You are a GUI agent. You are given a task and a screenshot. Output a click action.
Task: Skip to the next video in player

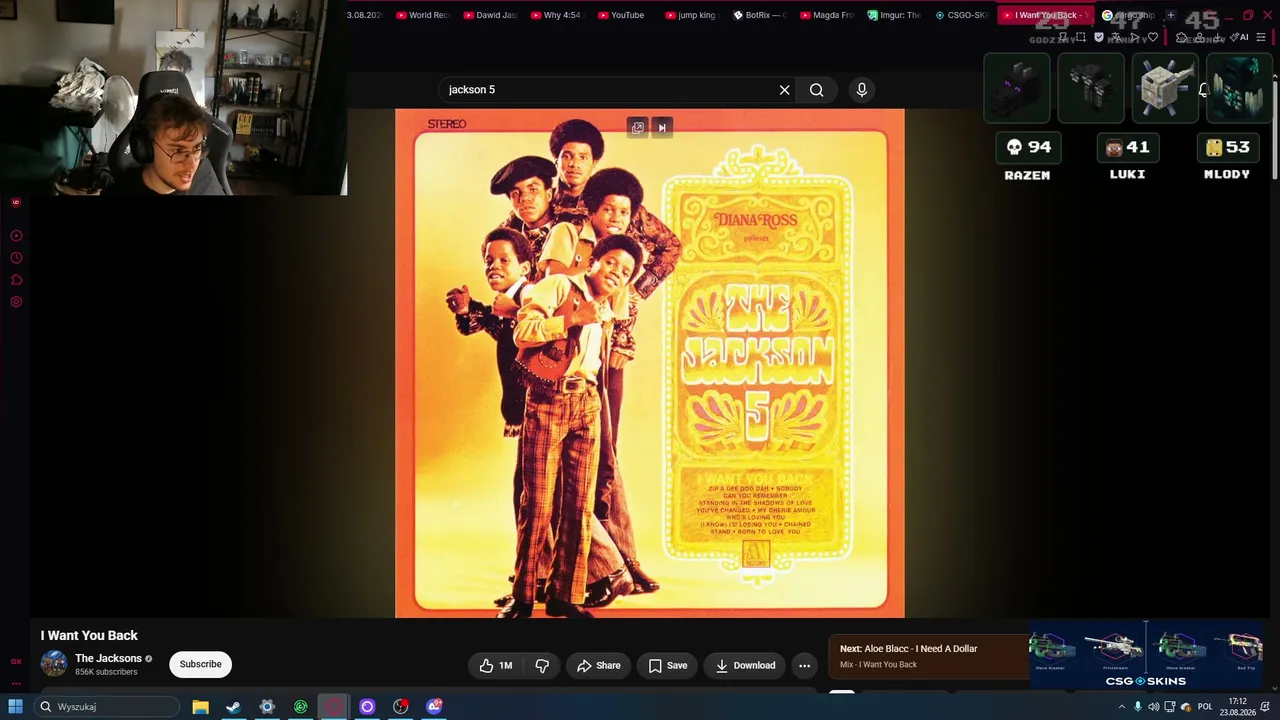point(662,127)
